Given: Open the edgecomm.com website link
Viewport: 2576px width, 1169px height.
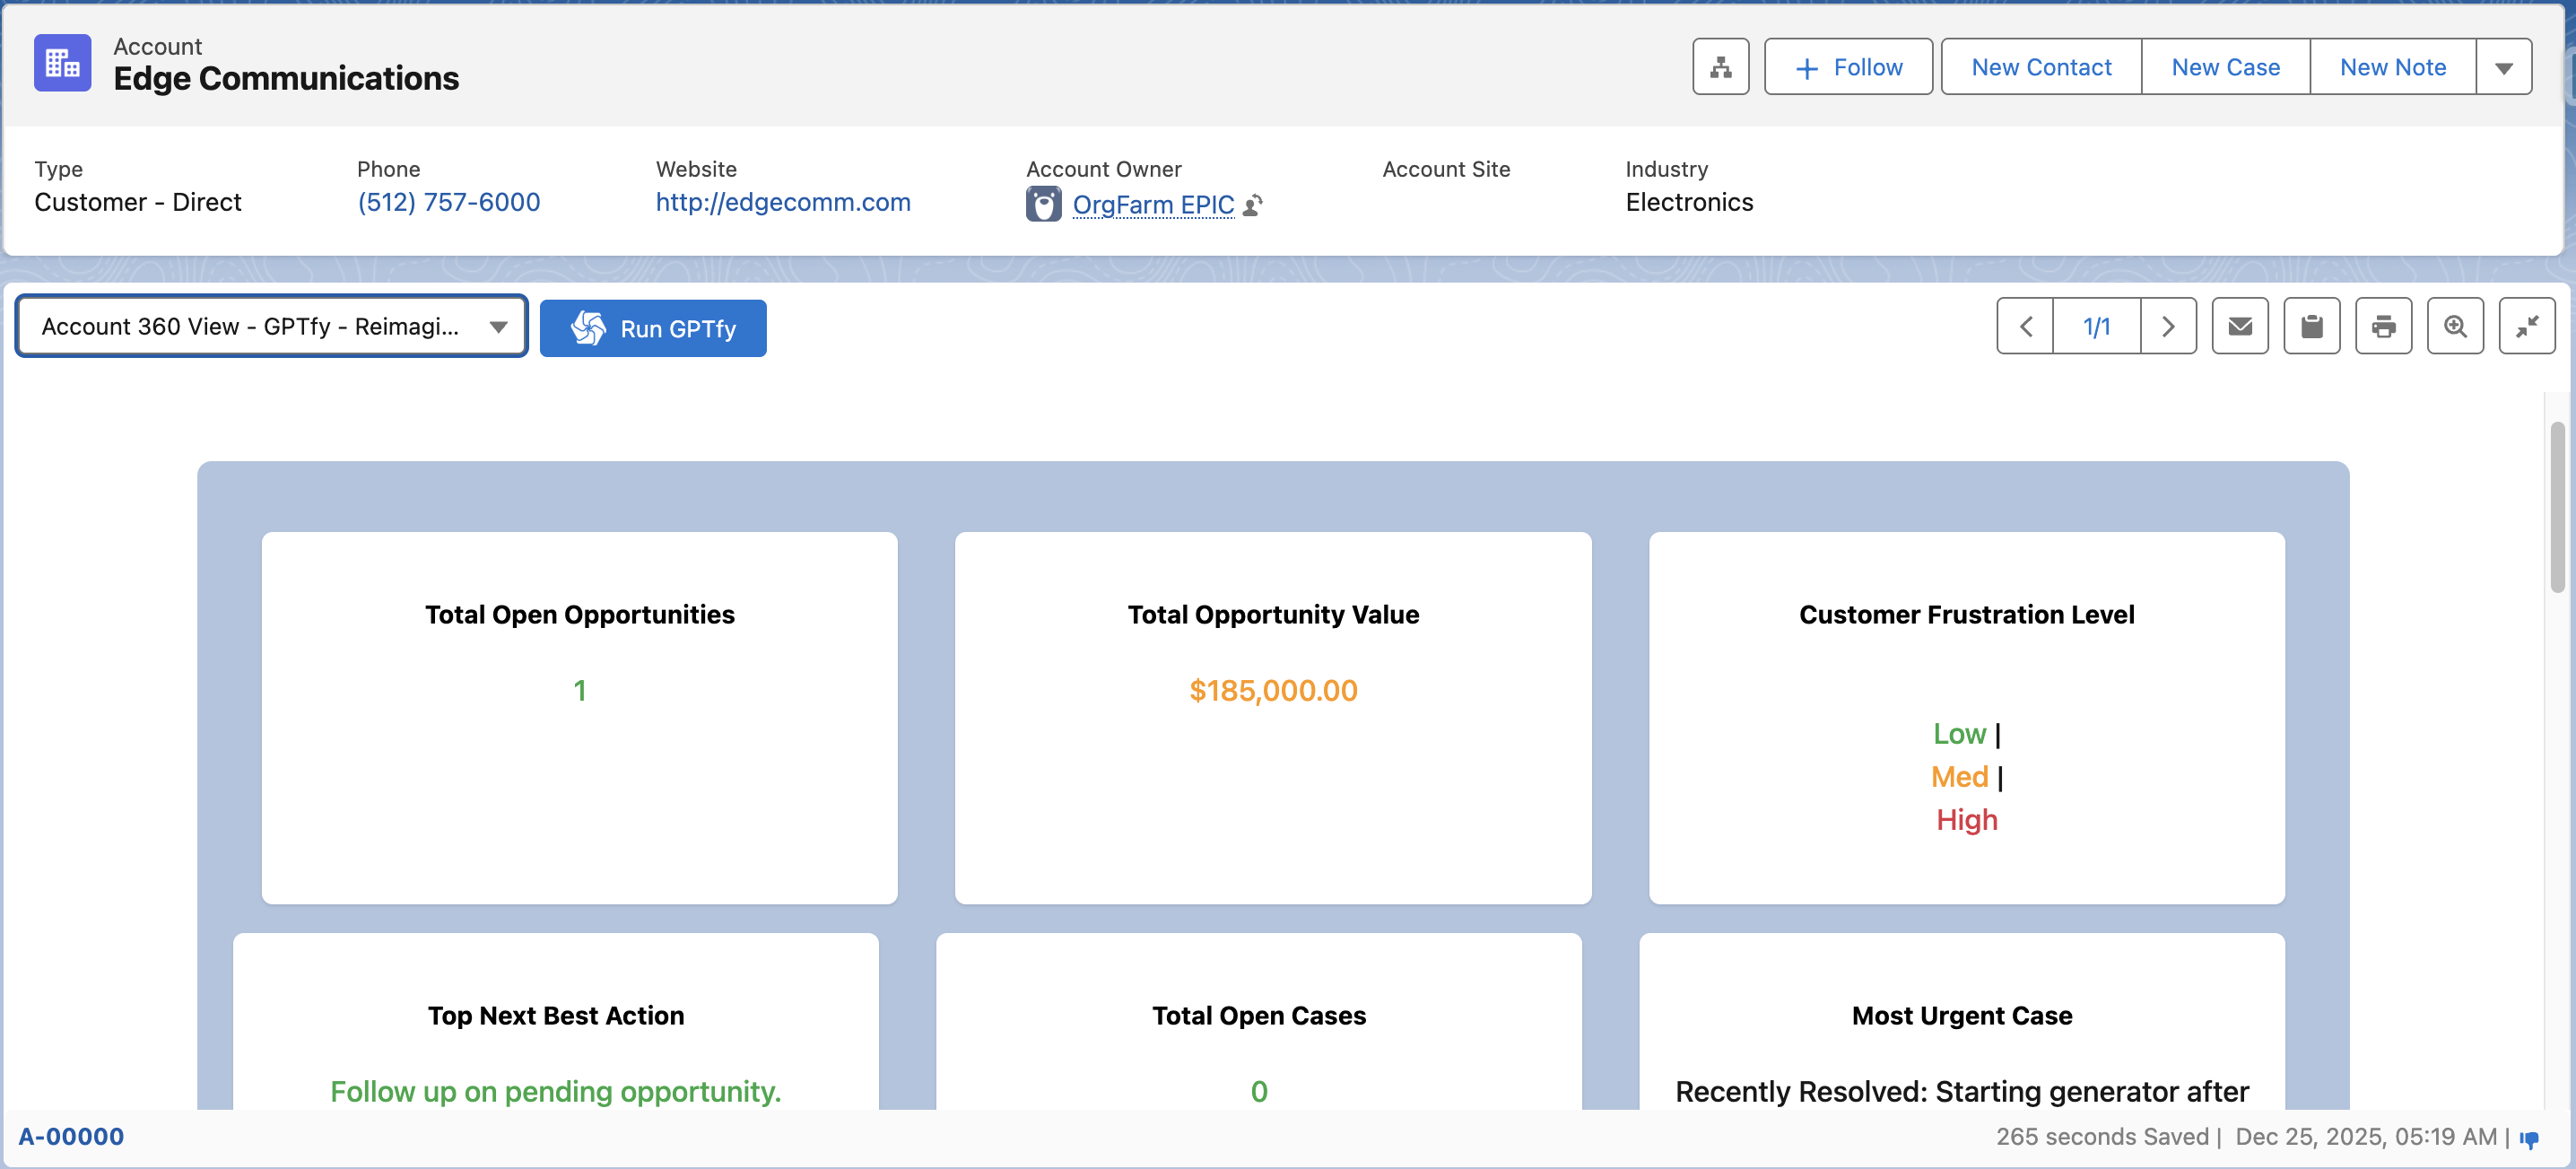Looking at the screenshot, I should pos(783,202).
